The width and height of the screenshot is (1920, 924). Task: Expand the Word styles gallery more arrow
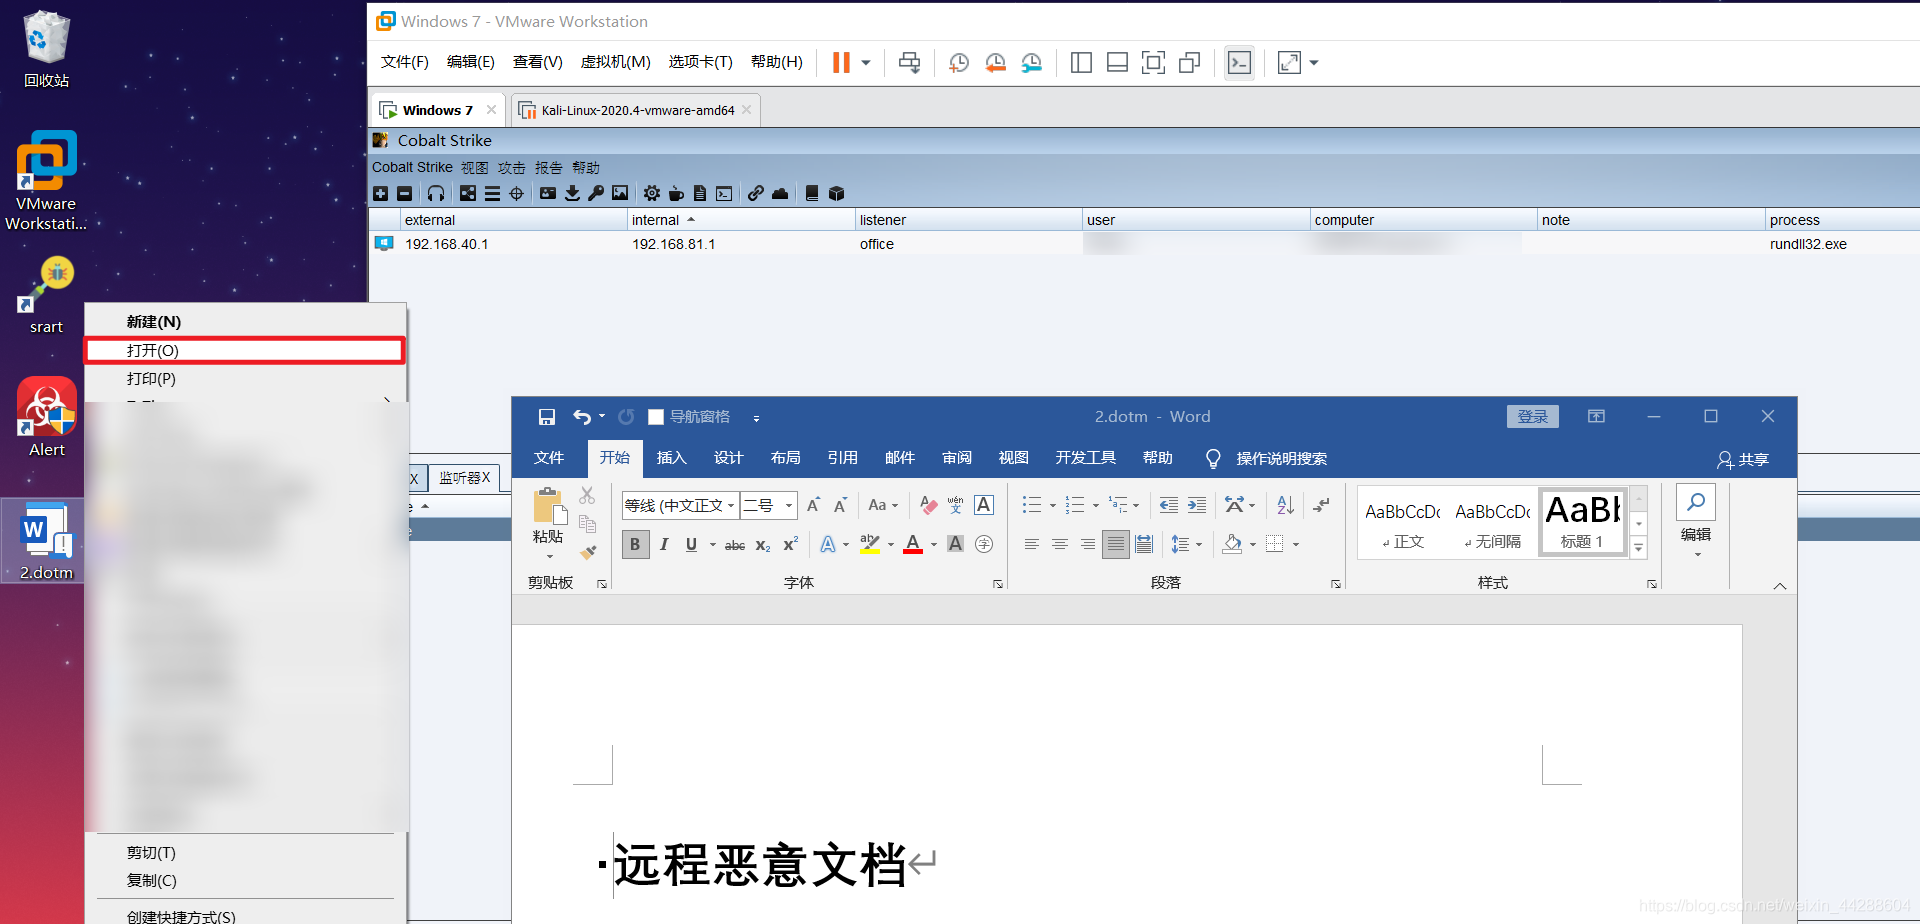pos(1639,548)
